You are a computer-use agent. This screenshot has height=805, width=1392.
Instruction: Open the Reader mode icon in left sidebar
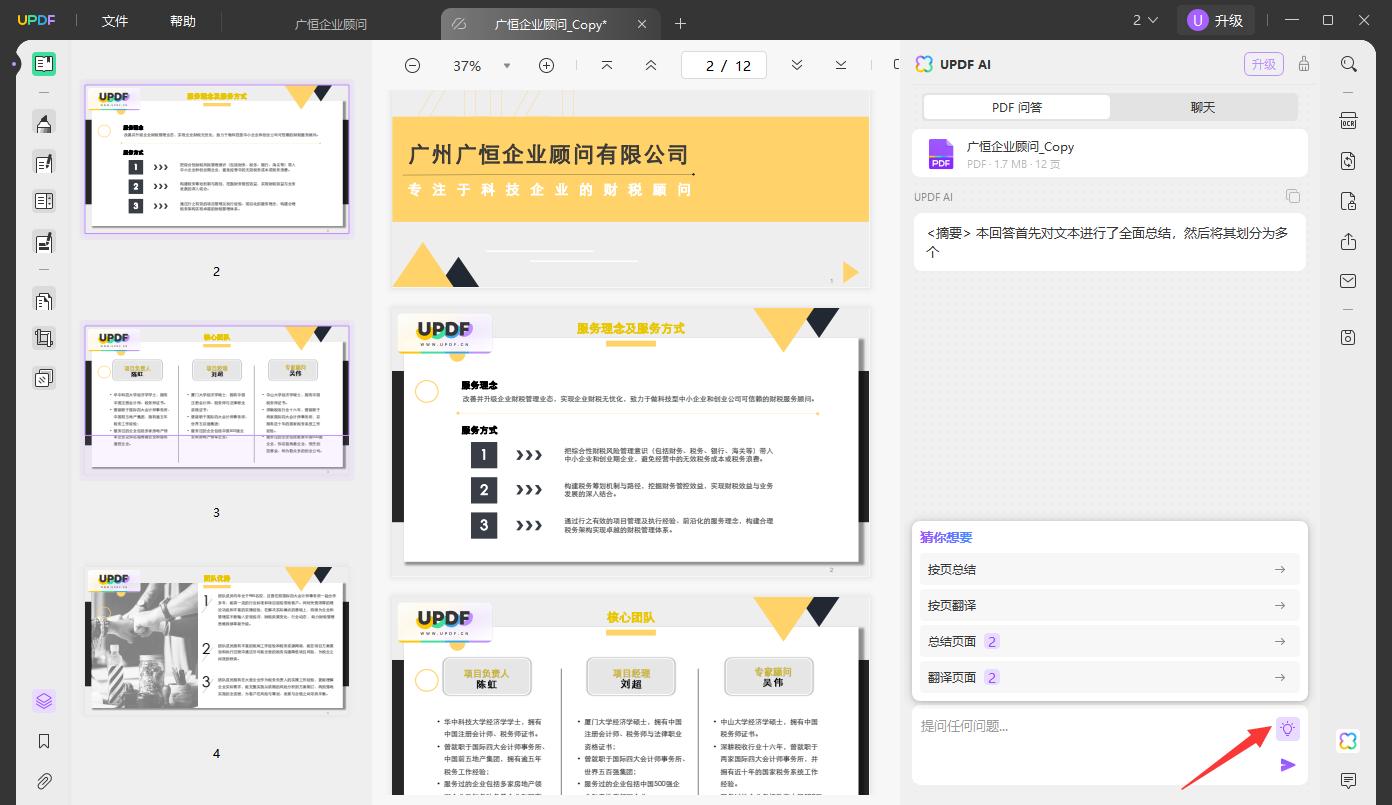[x=43, y=64]
